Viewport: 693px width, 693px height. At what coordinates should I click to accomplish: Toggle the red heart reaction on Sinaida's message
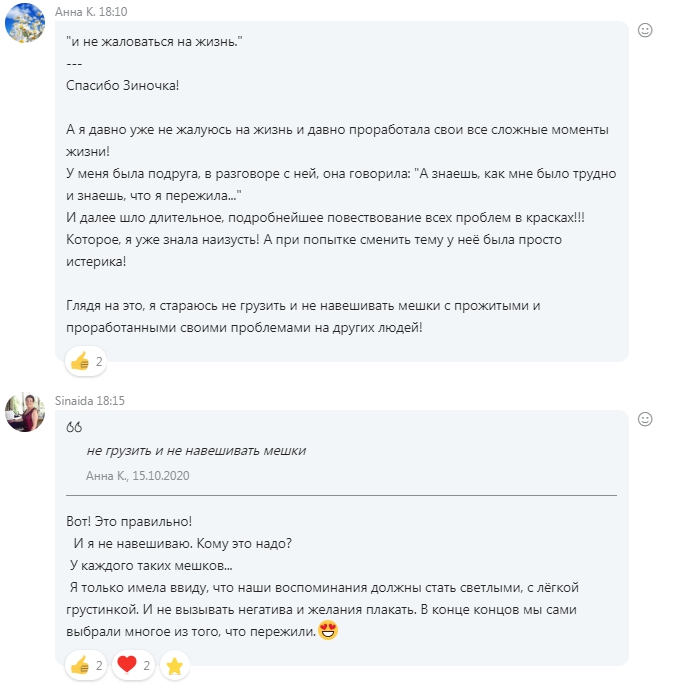point(133,665)
